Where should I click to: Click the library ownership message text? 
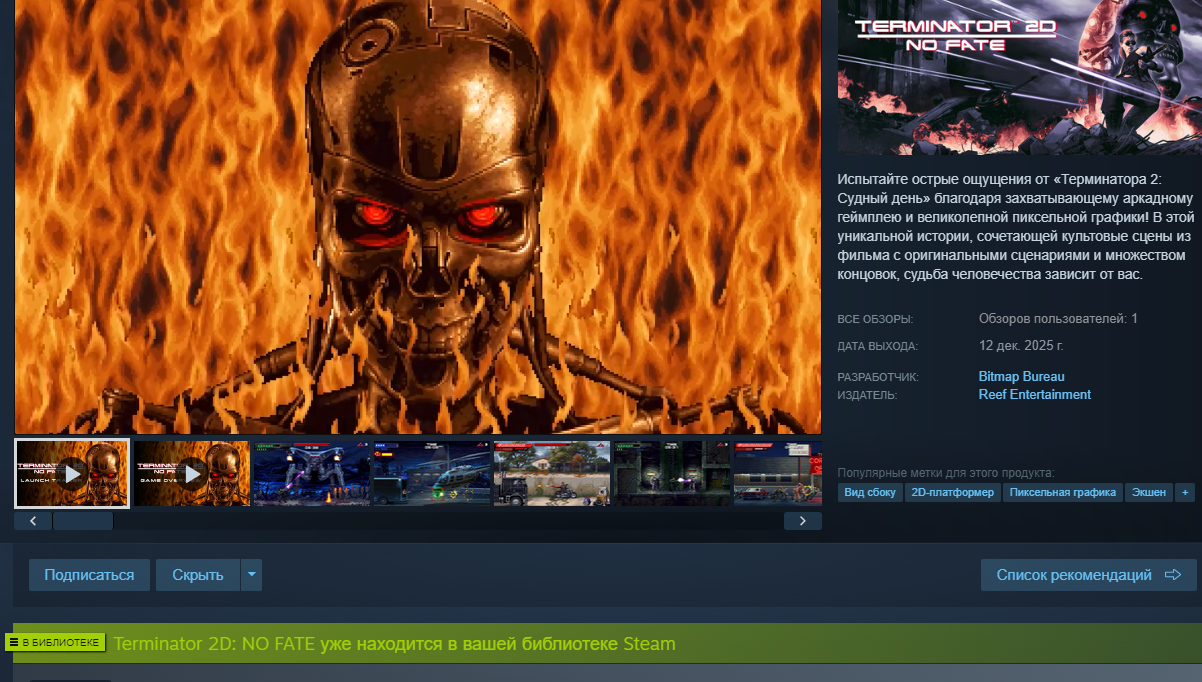[395, 644]
